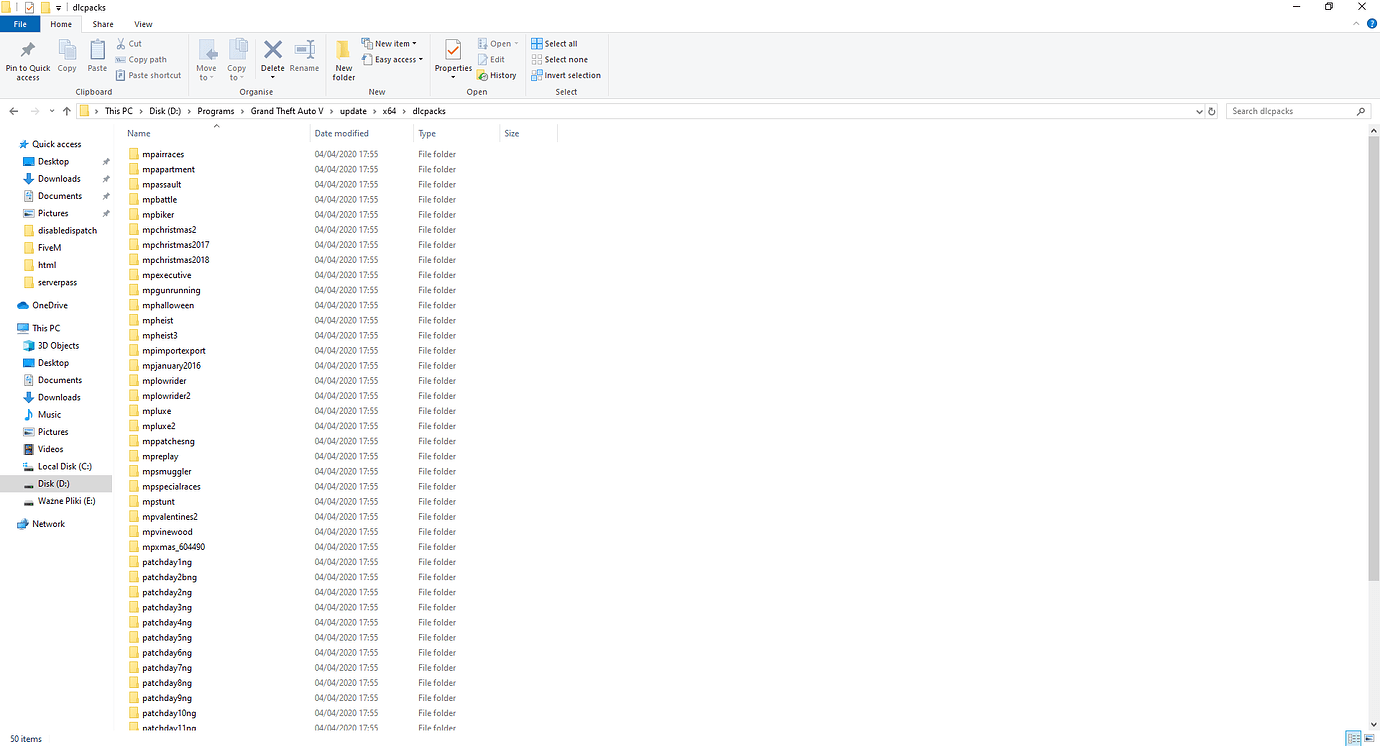Open address bar history dropdown

1199,111
